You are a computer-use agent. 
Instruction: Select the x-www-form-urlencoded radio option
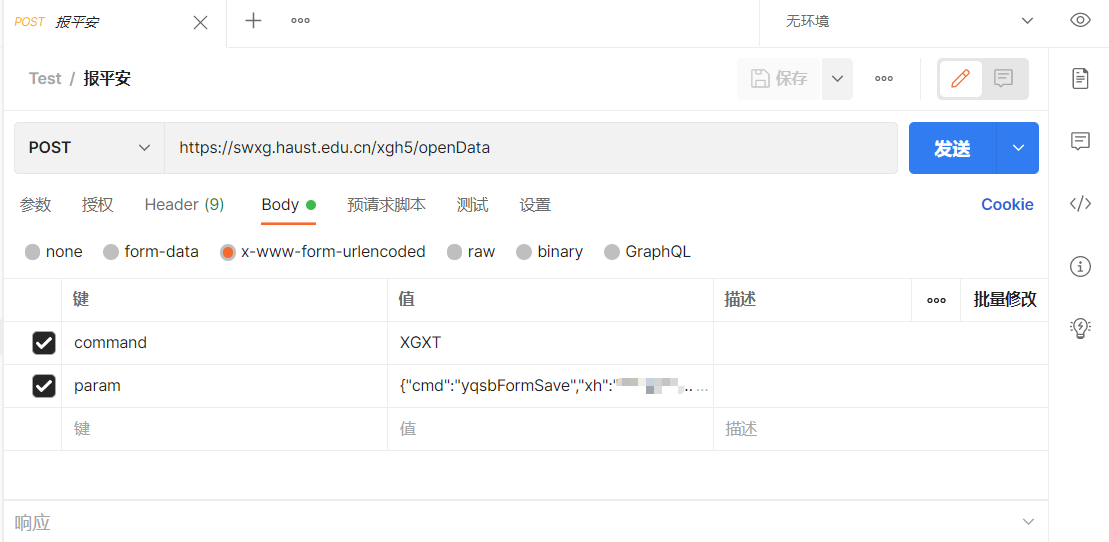point(228,252)
